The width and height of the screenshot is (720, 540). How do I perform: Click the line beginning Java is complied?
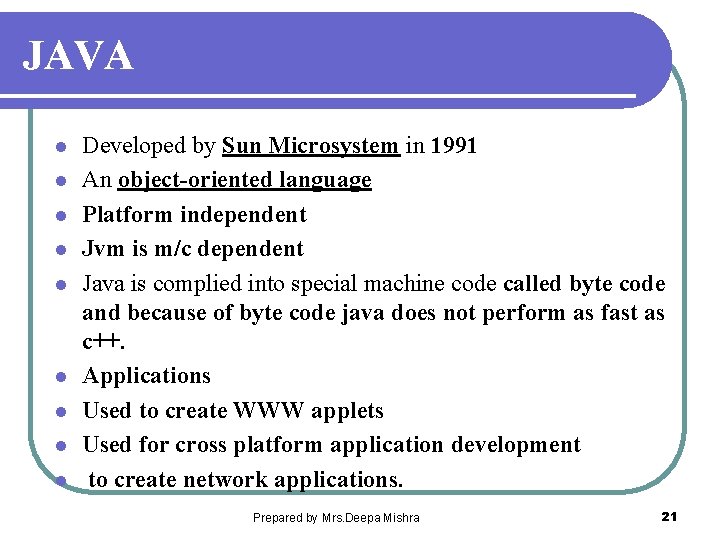point(374,283)
